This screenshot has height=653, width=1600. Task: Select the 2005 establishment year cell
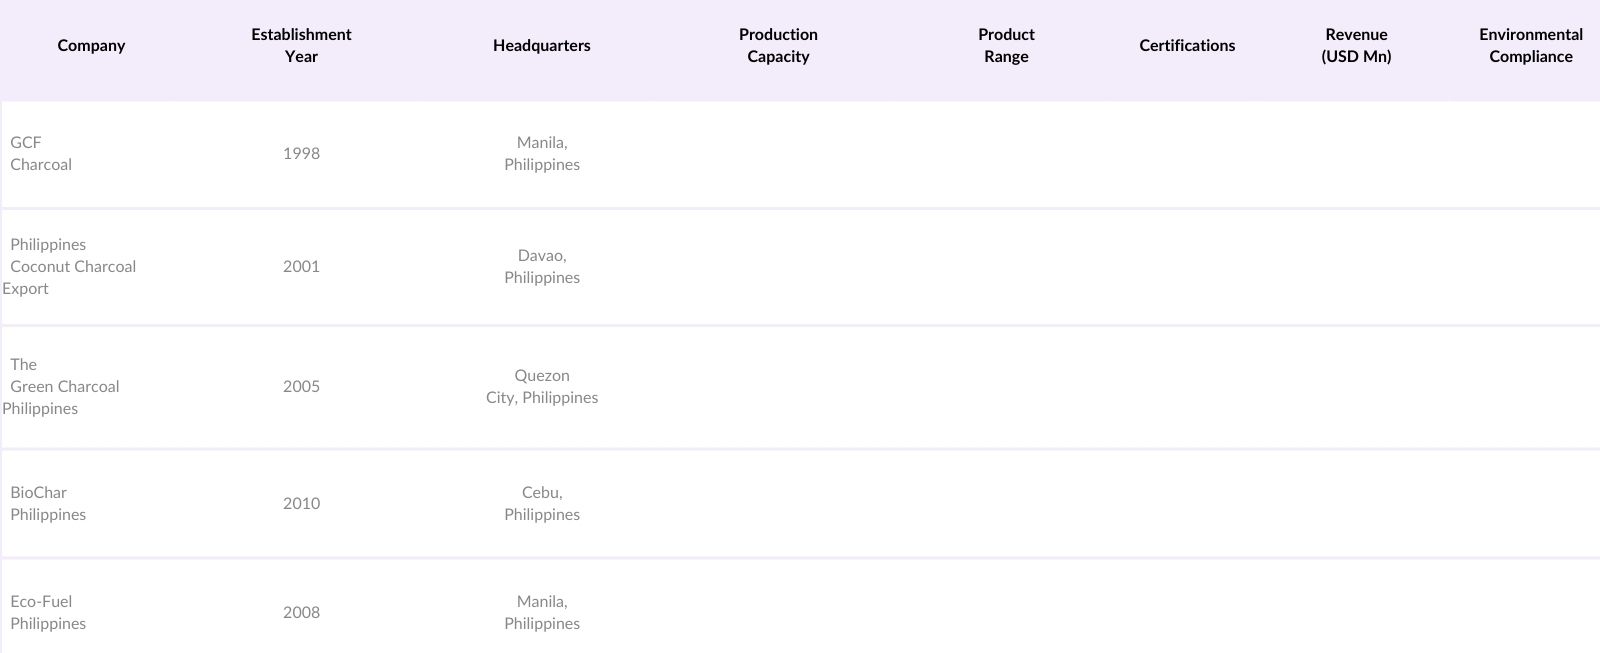tap(301, 387)
